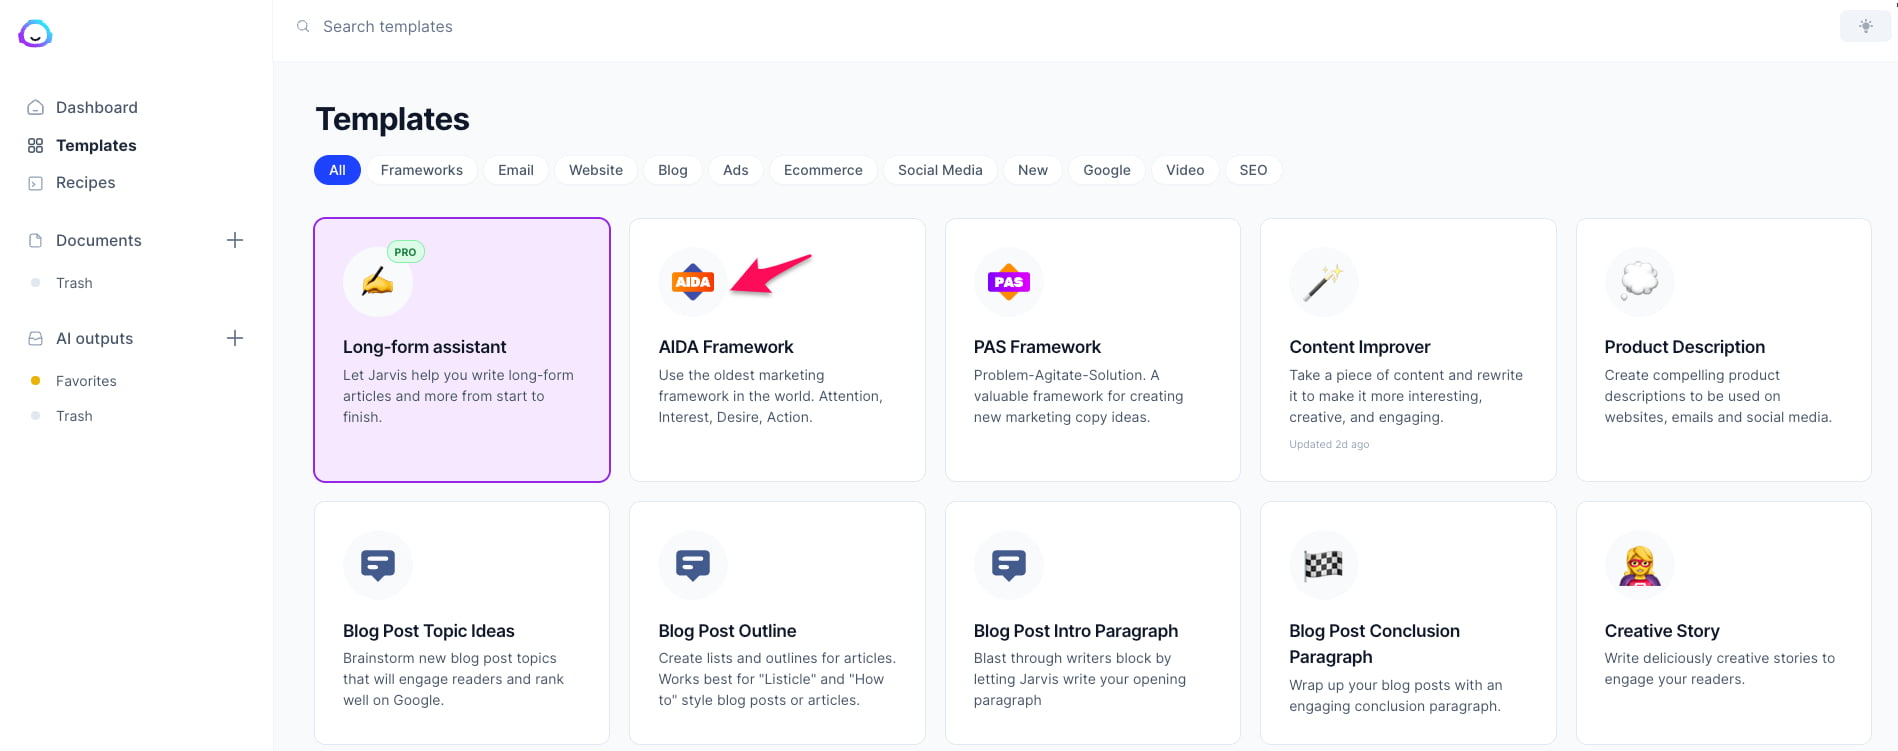
Task: Click the Recipes sidebar icon
Action: click(x=36, y=183)
